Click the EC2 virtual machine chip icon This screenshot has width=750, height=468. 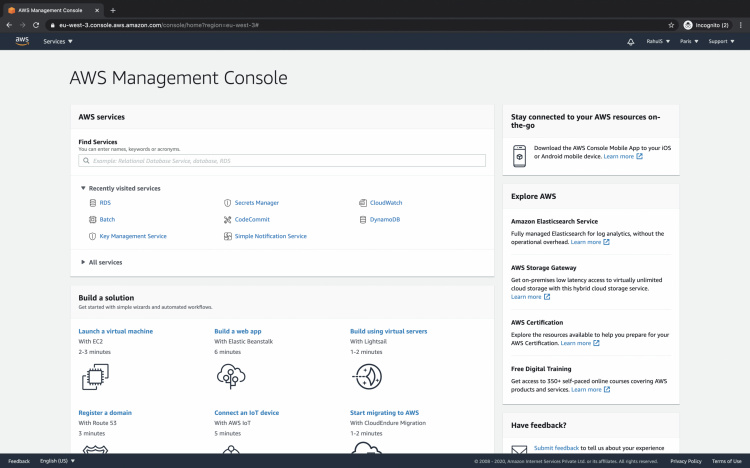point(95,376)
